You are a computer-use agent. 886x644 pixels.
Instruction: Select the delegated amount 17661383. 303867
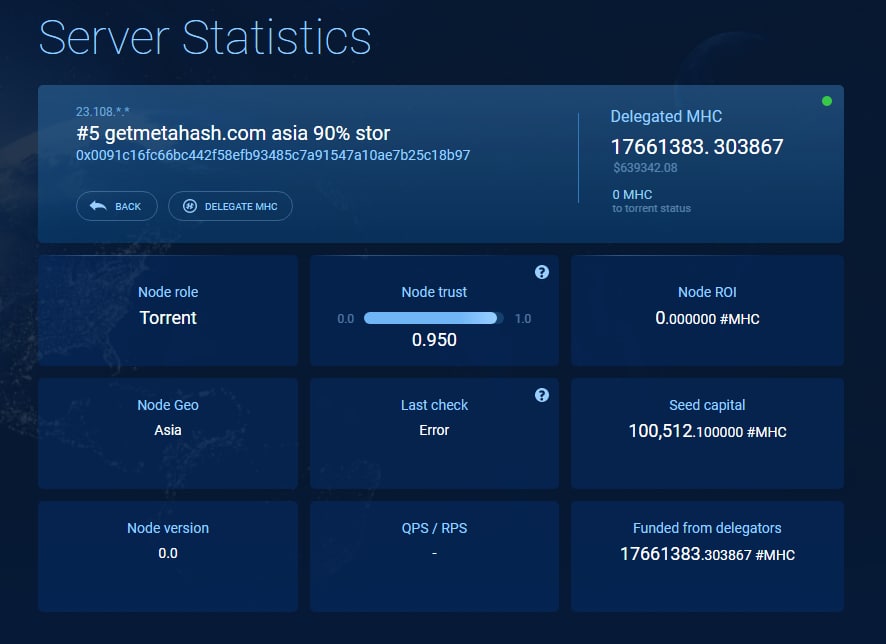point(697,147)
